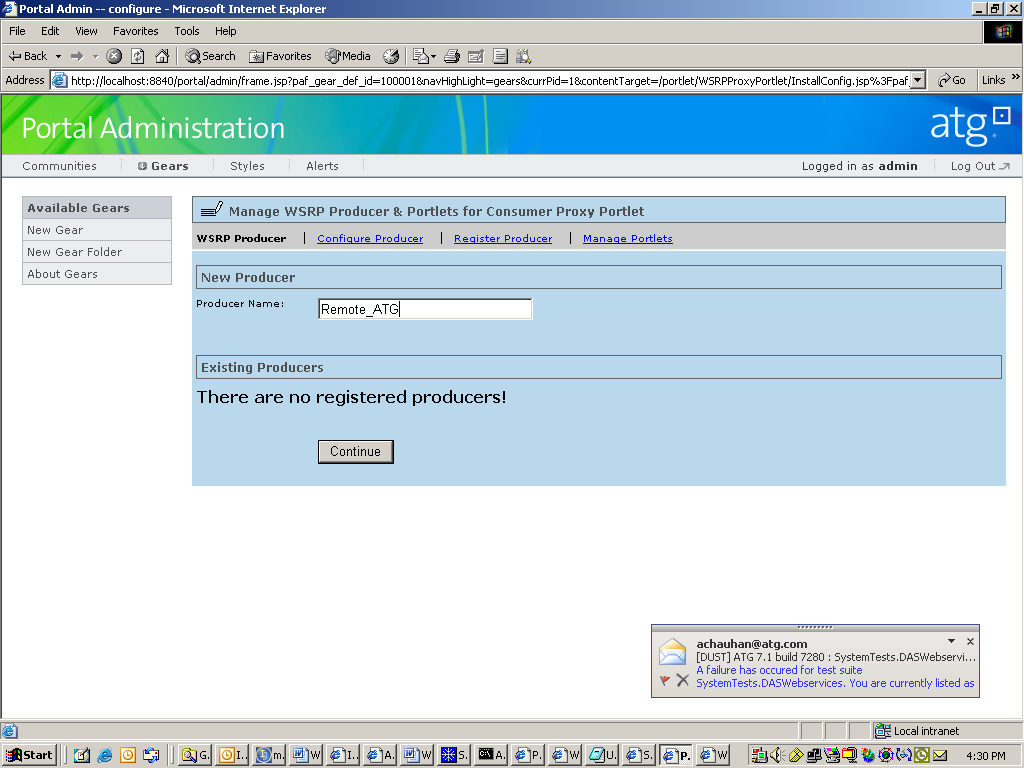This screenshot has width=1024, height=768.
Task: Open the File menu
Action: coord(17,31)
